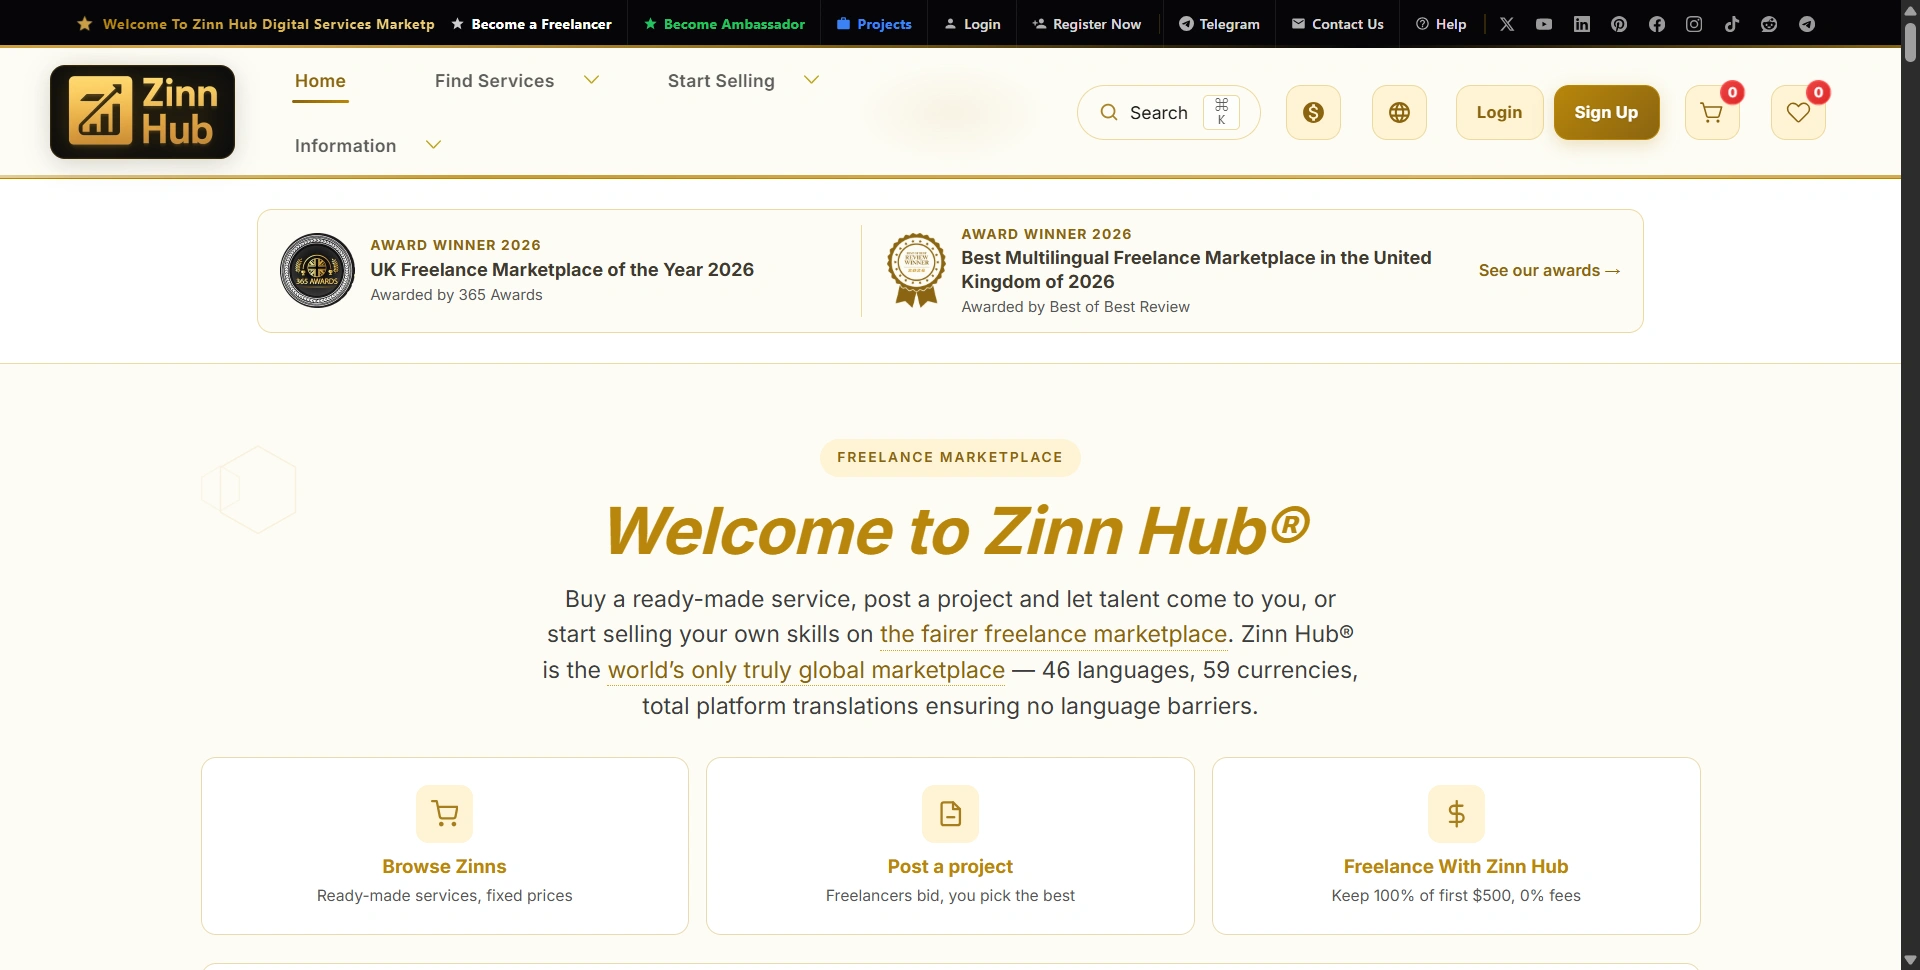Screen dimensions: 1920x970
Task: Open the Reddit social icon
Action: click(1769, 24)
